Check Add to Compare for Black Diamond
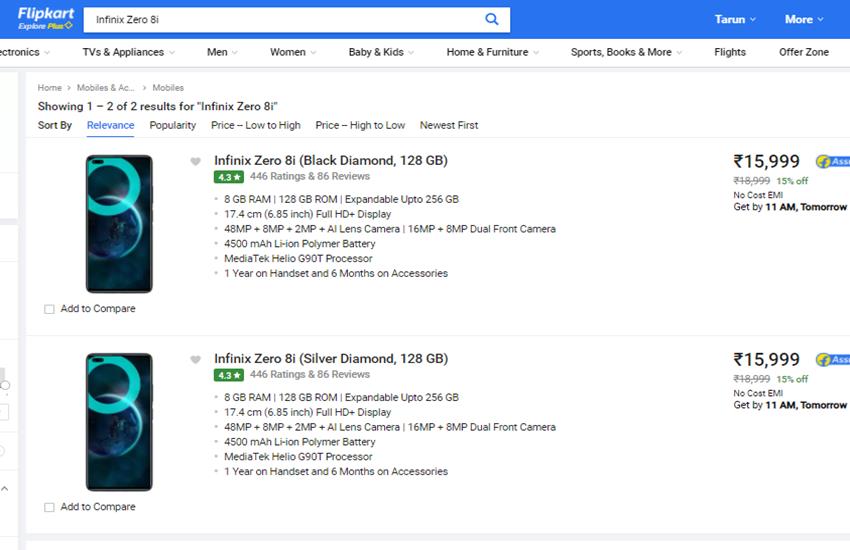This screenshot has height=550, width=850. click(x=50, y=309)
